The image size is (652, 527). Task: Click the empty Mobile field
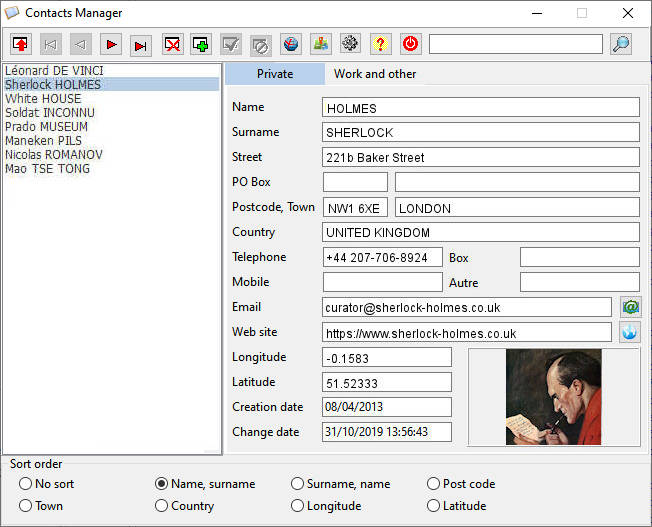coord(383,282)
